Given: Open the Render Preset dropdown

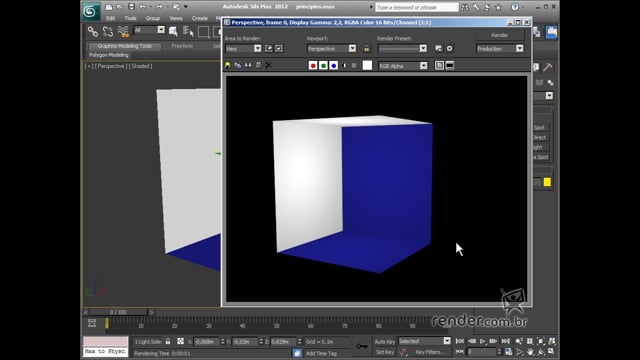Looking at the screenshot, I should 402,49.
